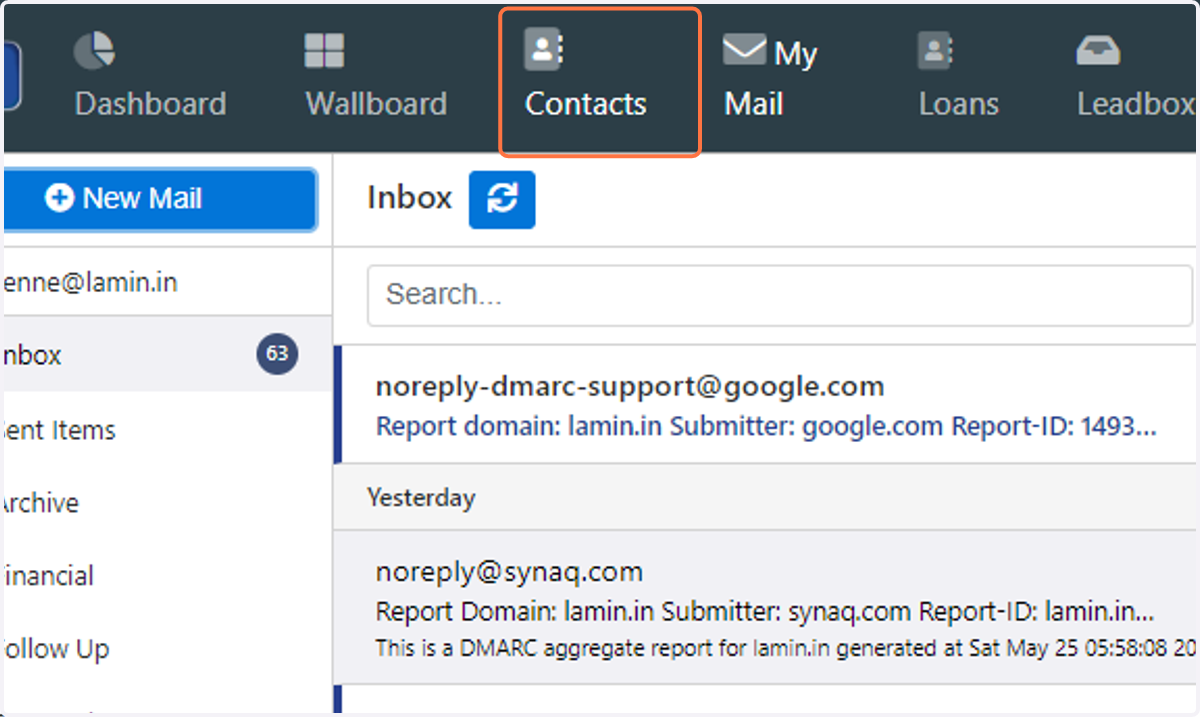1200x717 pixels.
Task: Open the Follow Up folder
Action: (x=168, y=649)
